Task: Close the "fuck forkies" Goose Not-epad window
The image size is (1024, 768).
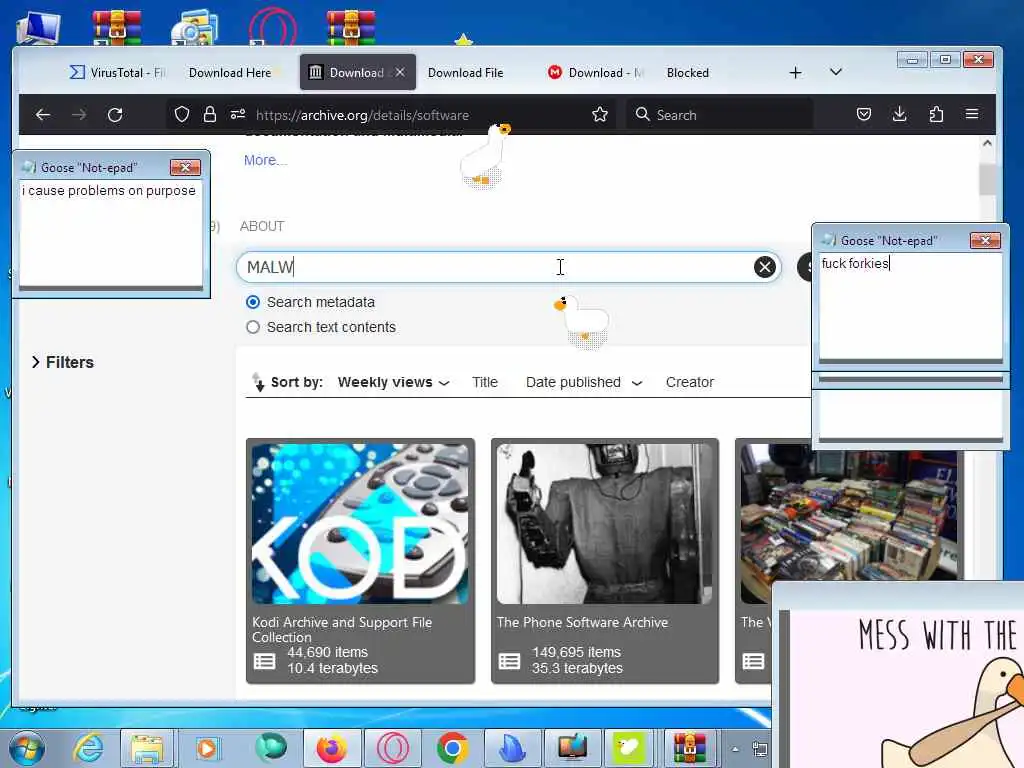Action: pos(985,240)
